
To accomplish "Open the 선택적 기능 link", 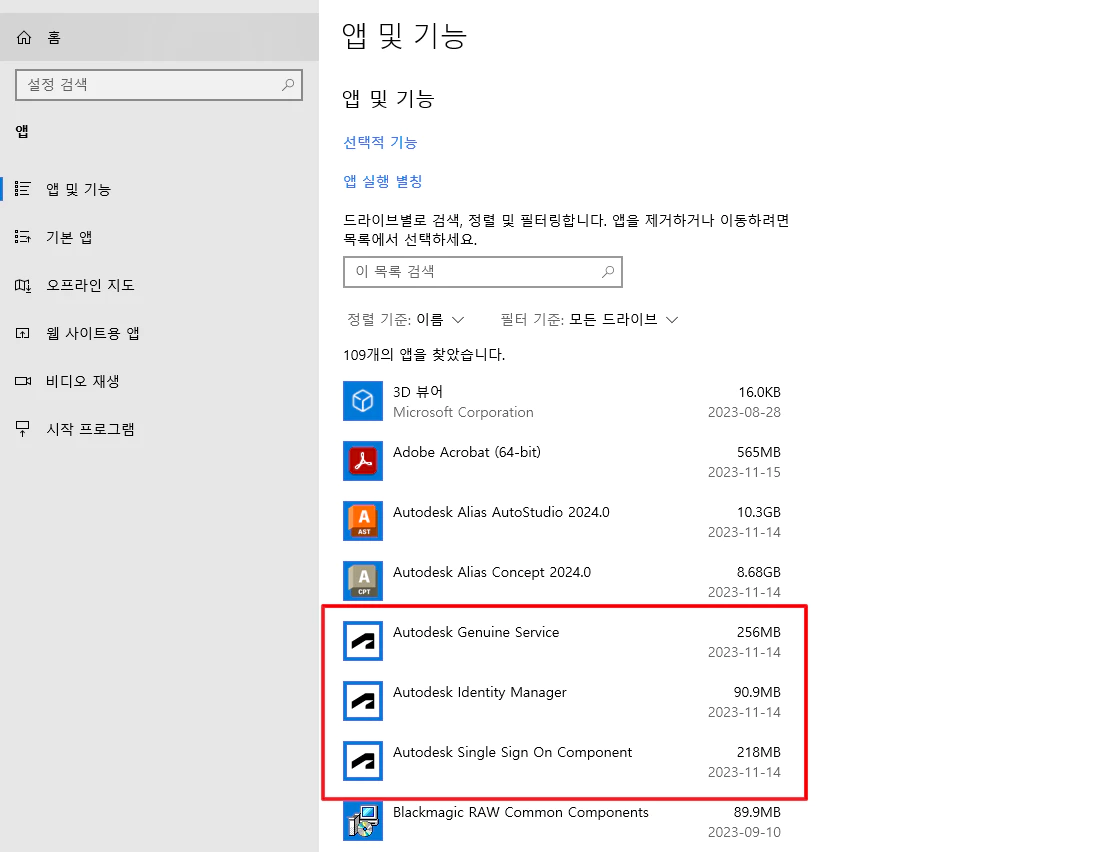I will (380, 142).
